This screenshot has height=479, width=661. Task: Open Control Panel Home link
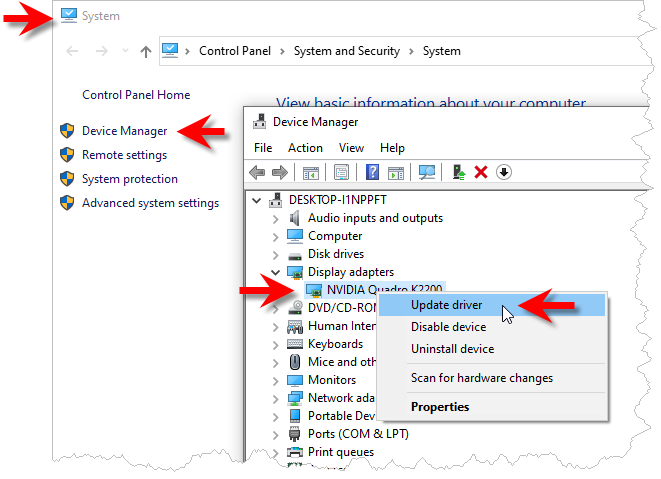tap(136, 95)
